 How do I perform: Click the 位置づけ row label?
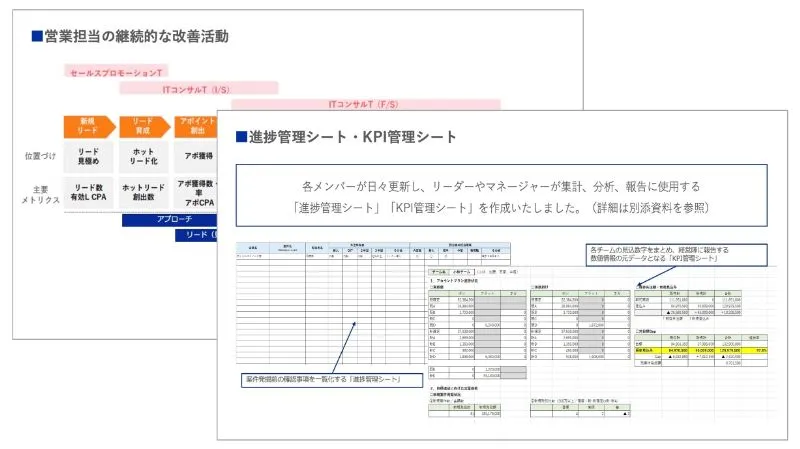click(x=40, y=156)
